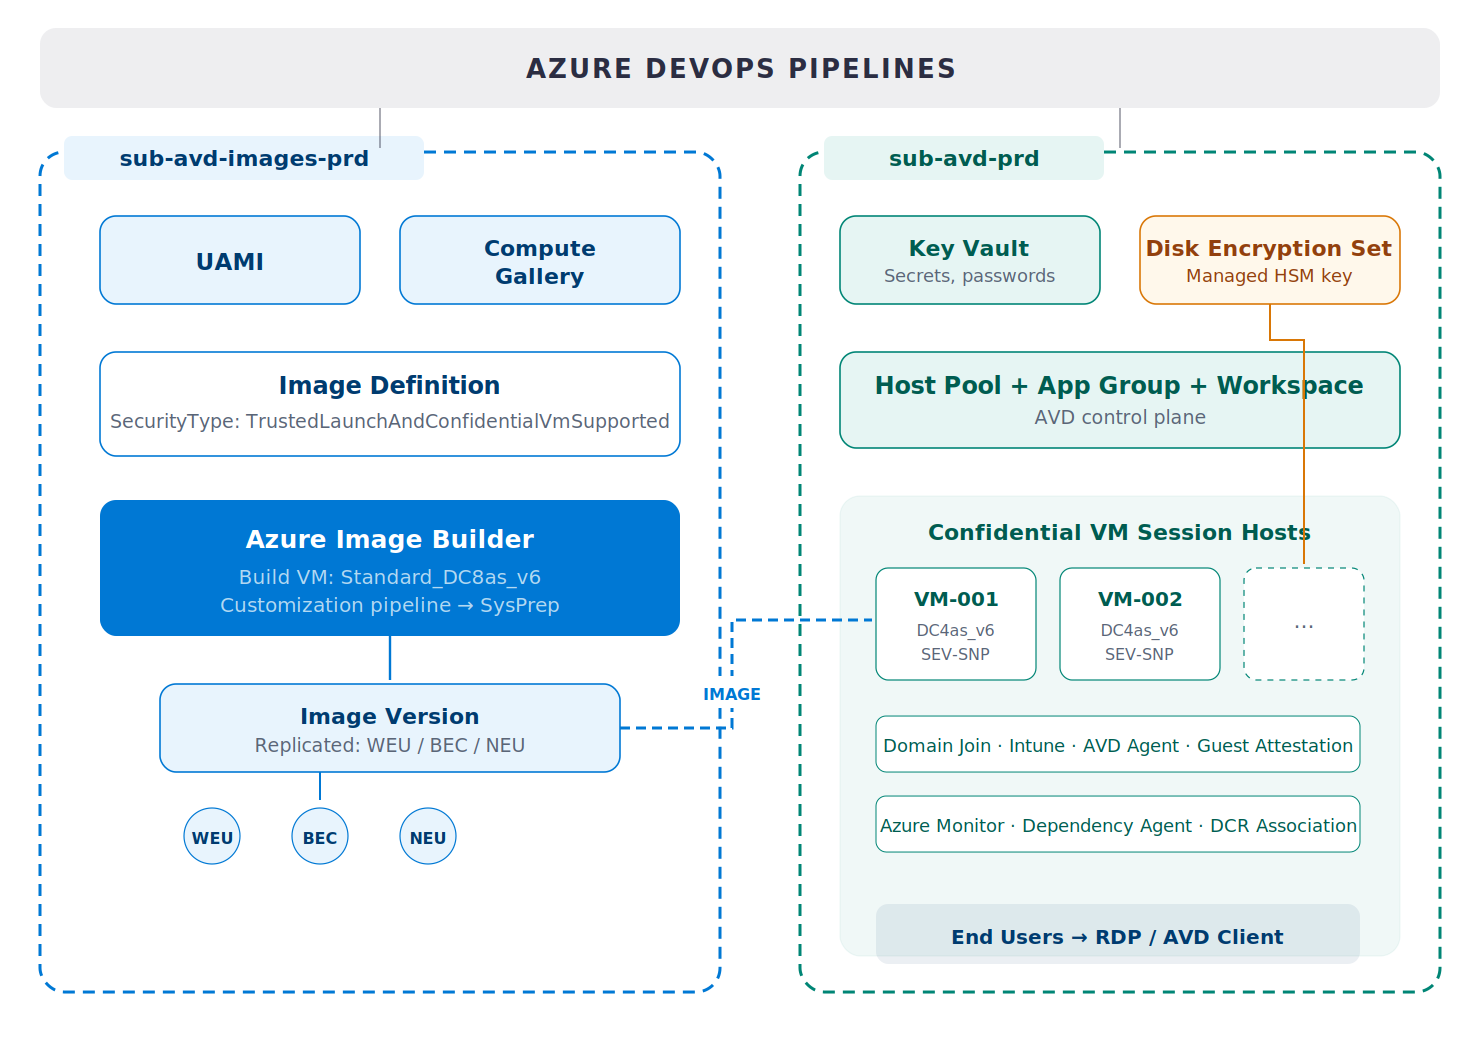Click the IMAGE connector label
Viewport: 1480px width, 1040px height.
click(x=732, y=694)
